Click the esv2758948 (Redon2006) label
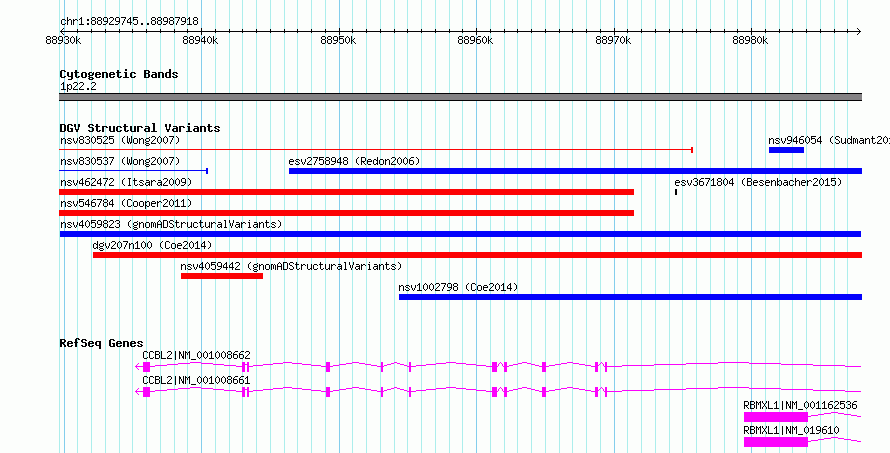This screenshot has width=890, height=453. 354,161
